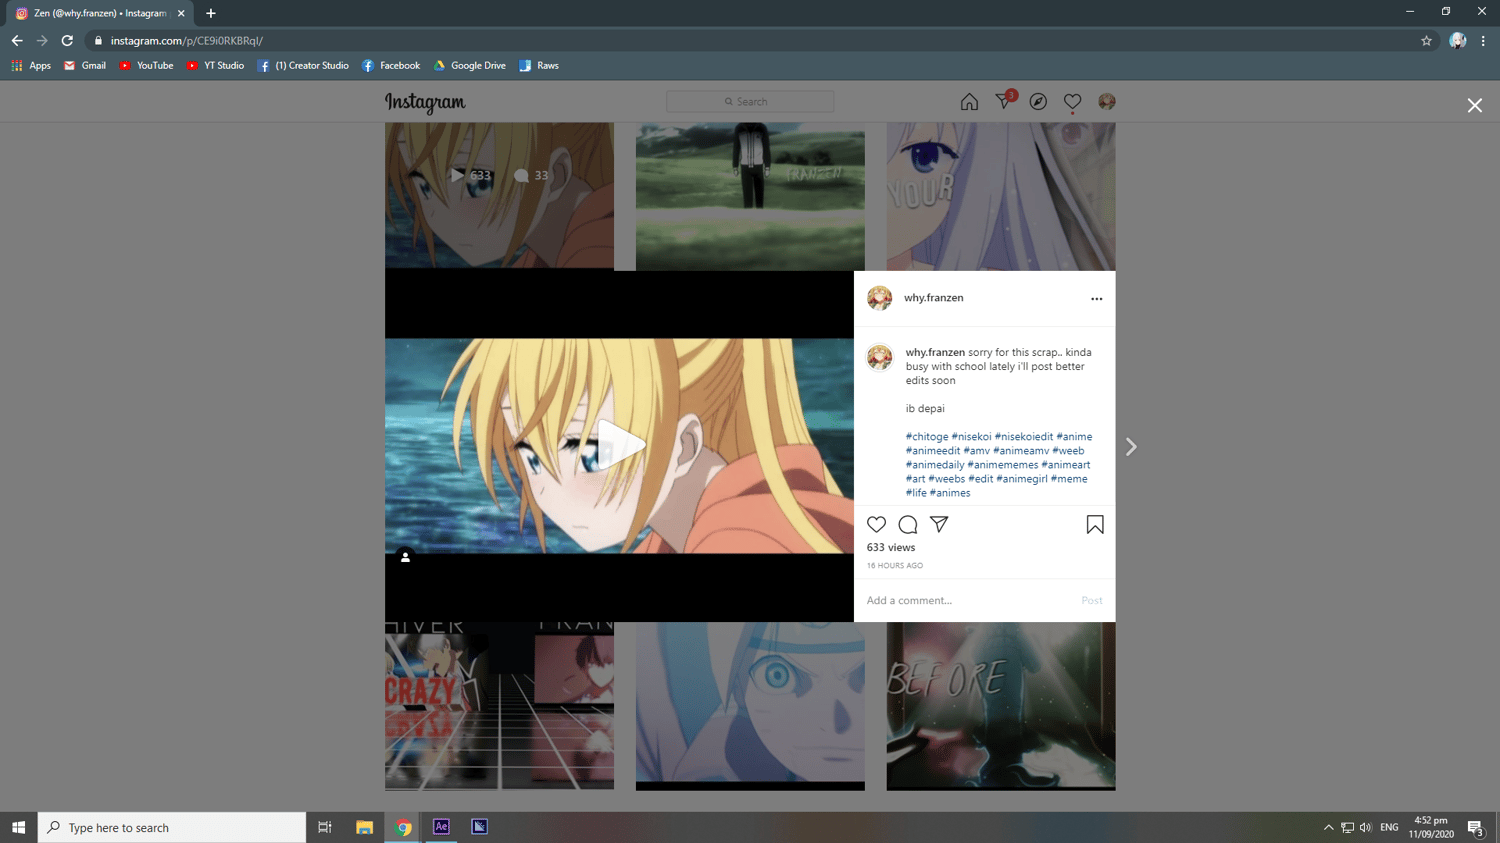Open the #animegirl hashtag
Image resolution: width=1500 pixels, height=843 pixels.
point(1021,479)
